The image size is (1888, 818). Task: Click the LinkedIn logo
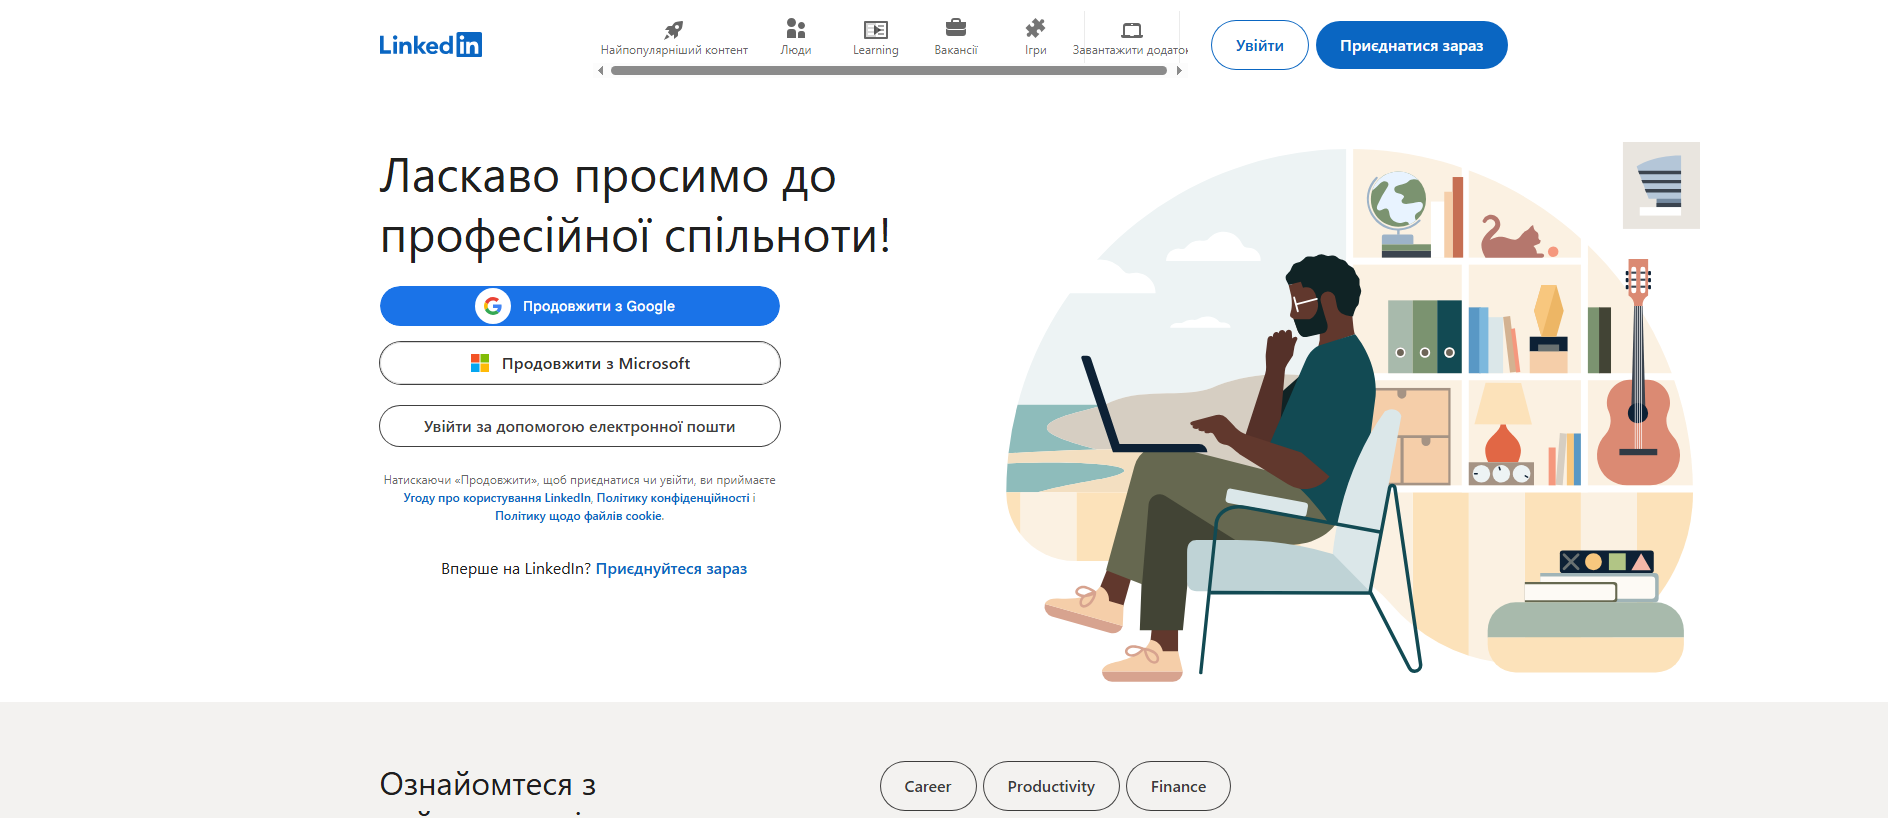pos(430,45)
